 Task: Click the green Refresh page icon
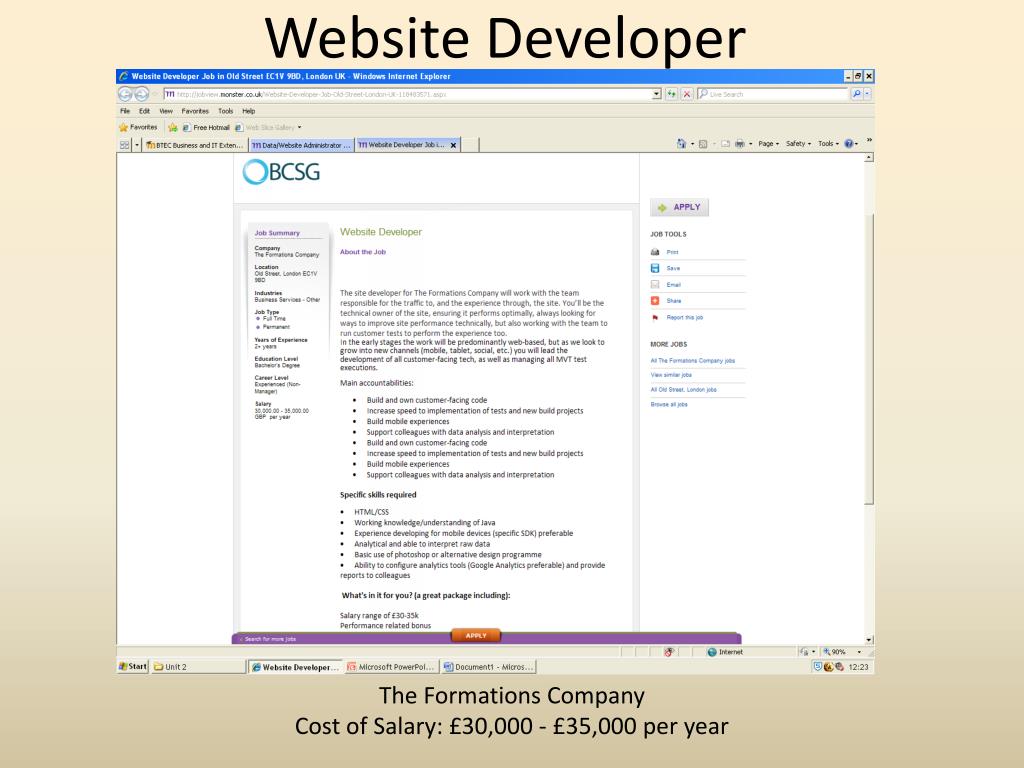coord(671,94)
